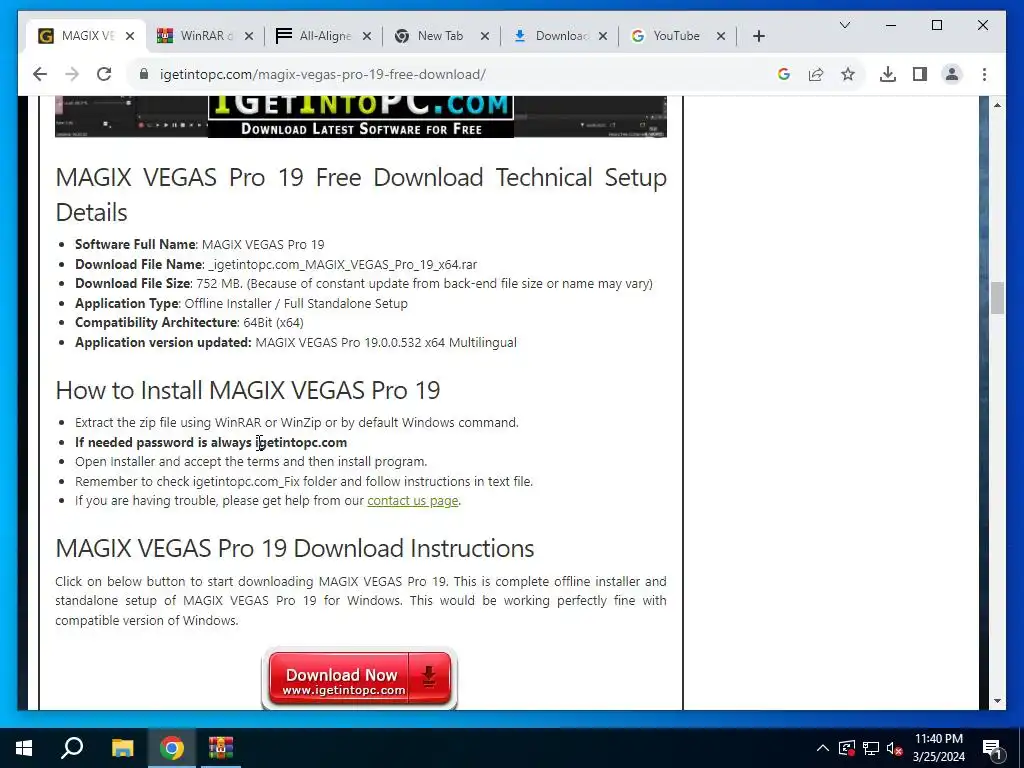
Task: Click 'Compatibility Architecture' line
Action: [x=189, y=323]
